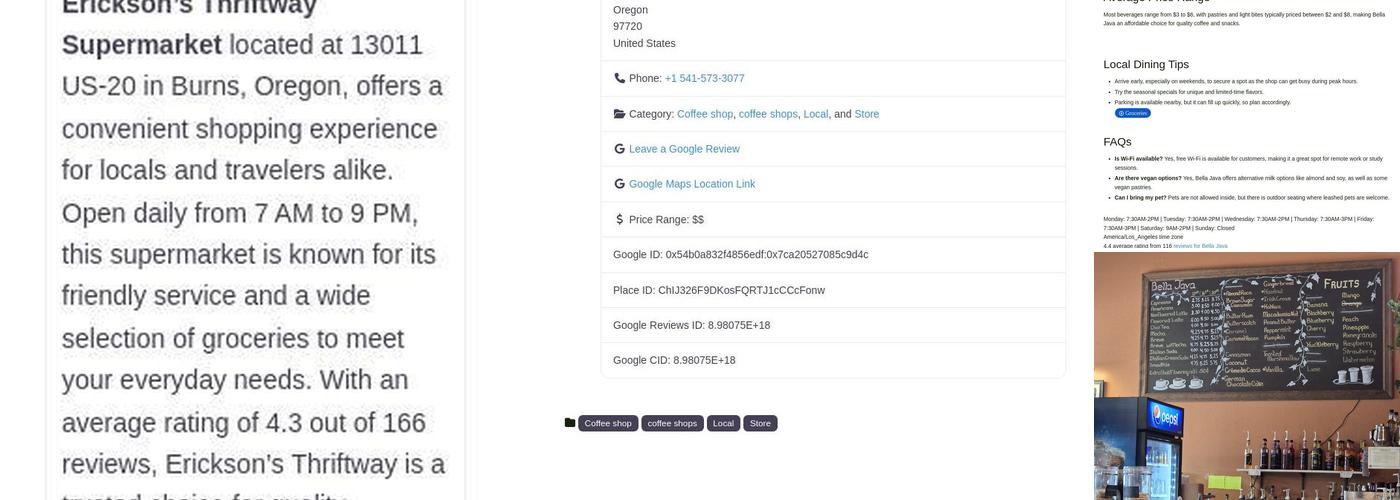The height and width of the screenshot is (500, 1400).
Task: Open the Leave a Google Review link
Action: (x=684, y=149)
